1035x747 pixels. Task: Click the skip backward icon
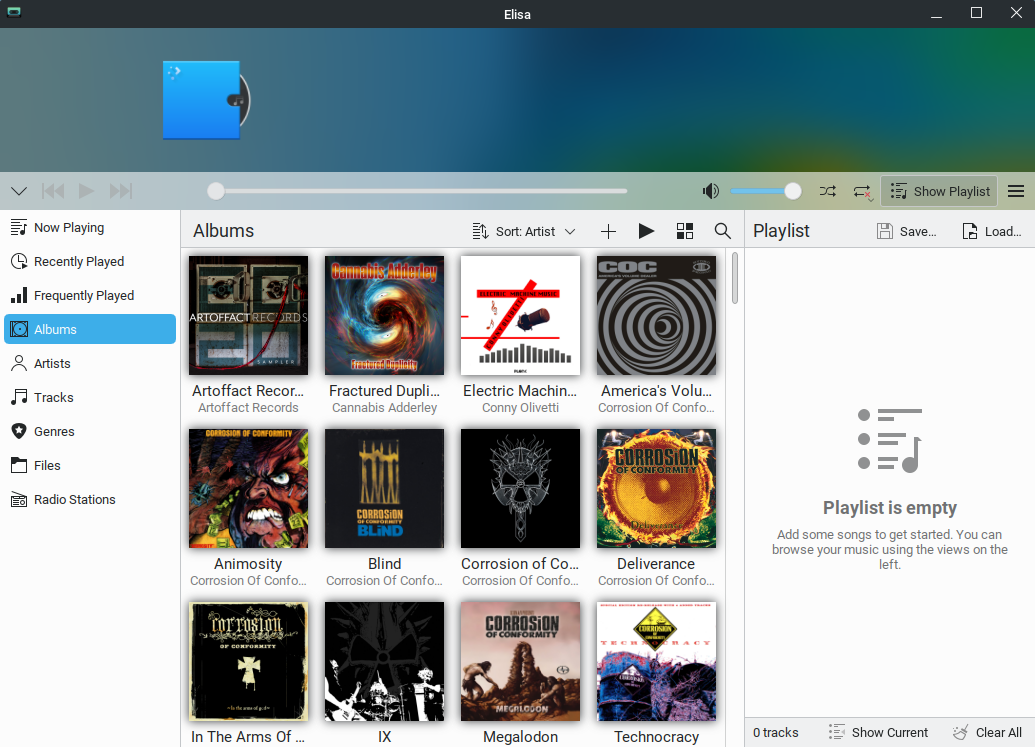click(x=53, y=191)
